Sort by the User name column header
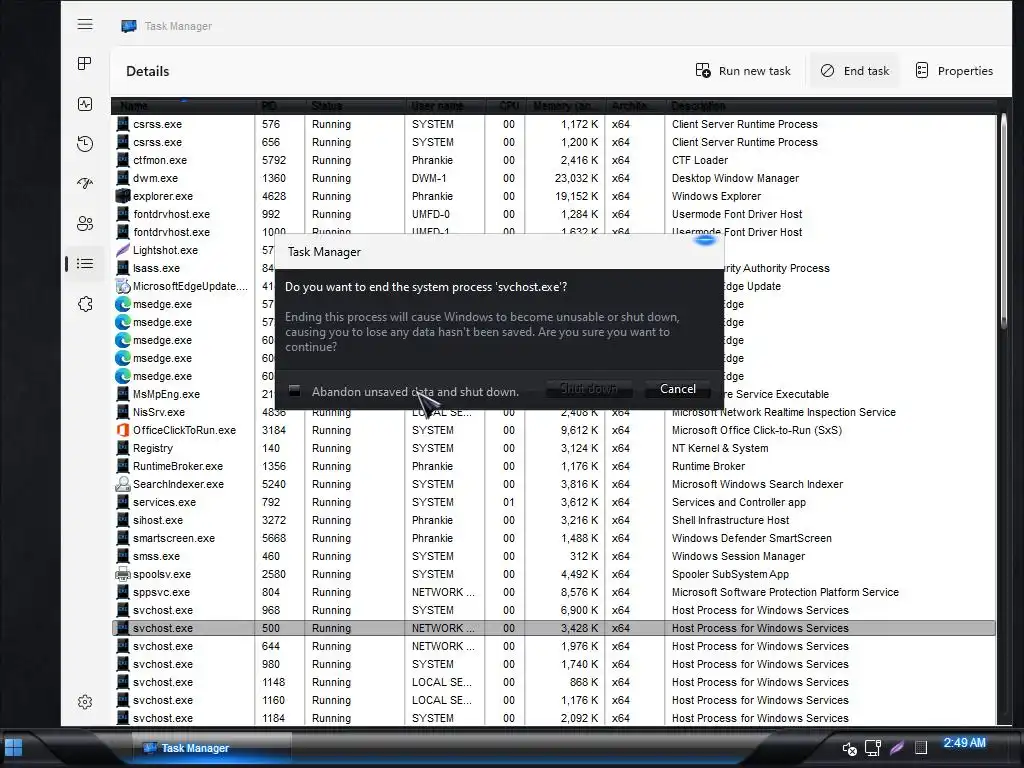 click(445, 106)
